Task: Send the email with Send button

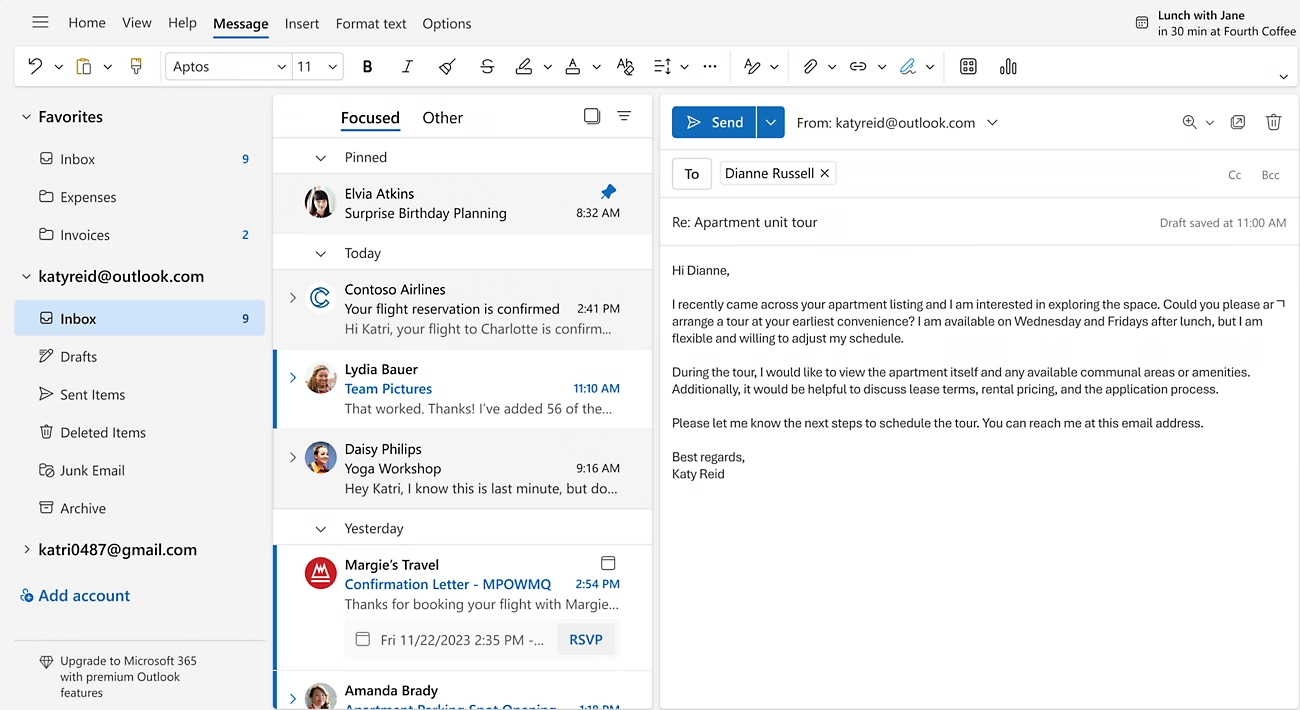Action: 714,122
